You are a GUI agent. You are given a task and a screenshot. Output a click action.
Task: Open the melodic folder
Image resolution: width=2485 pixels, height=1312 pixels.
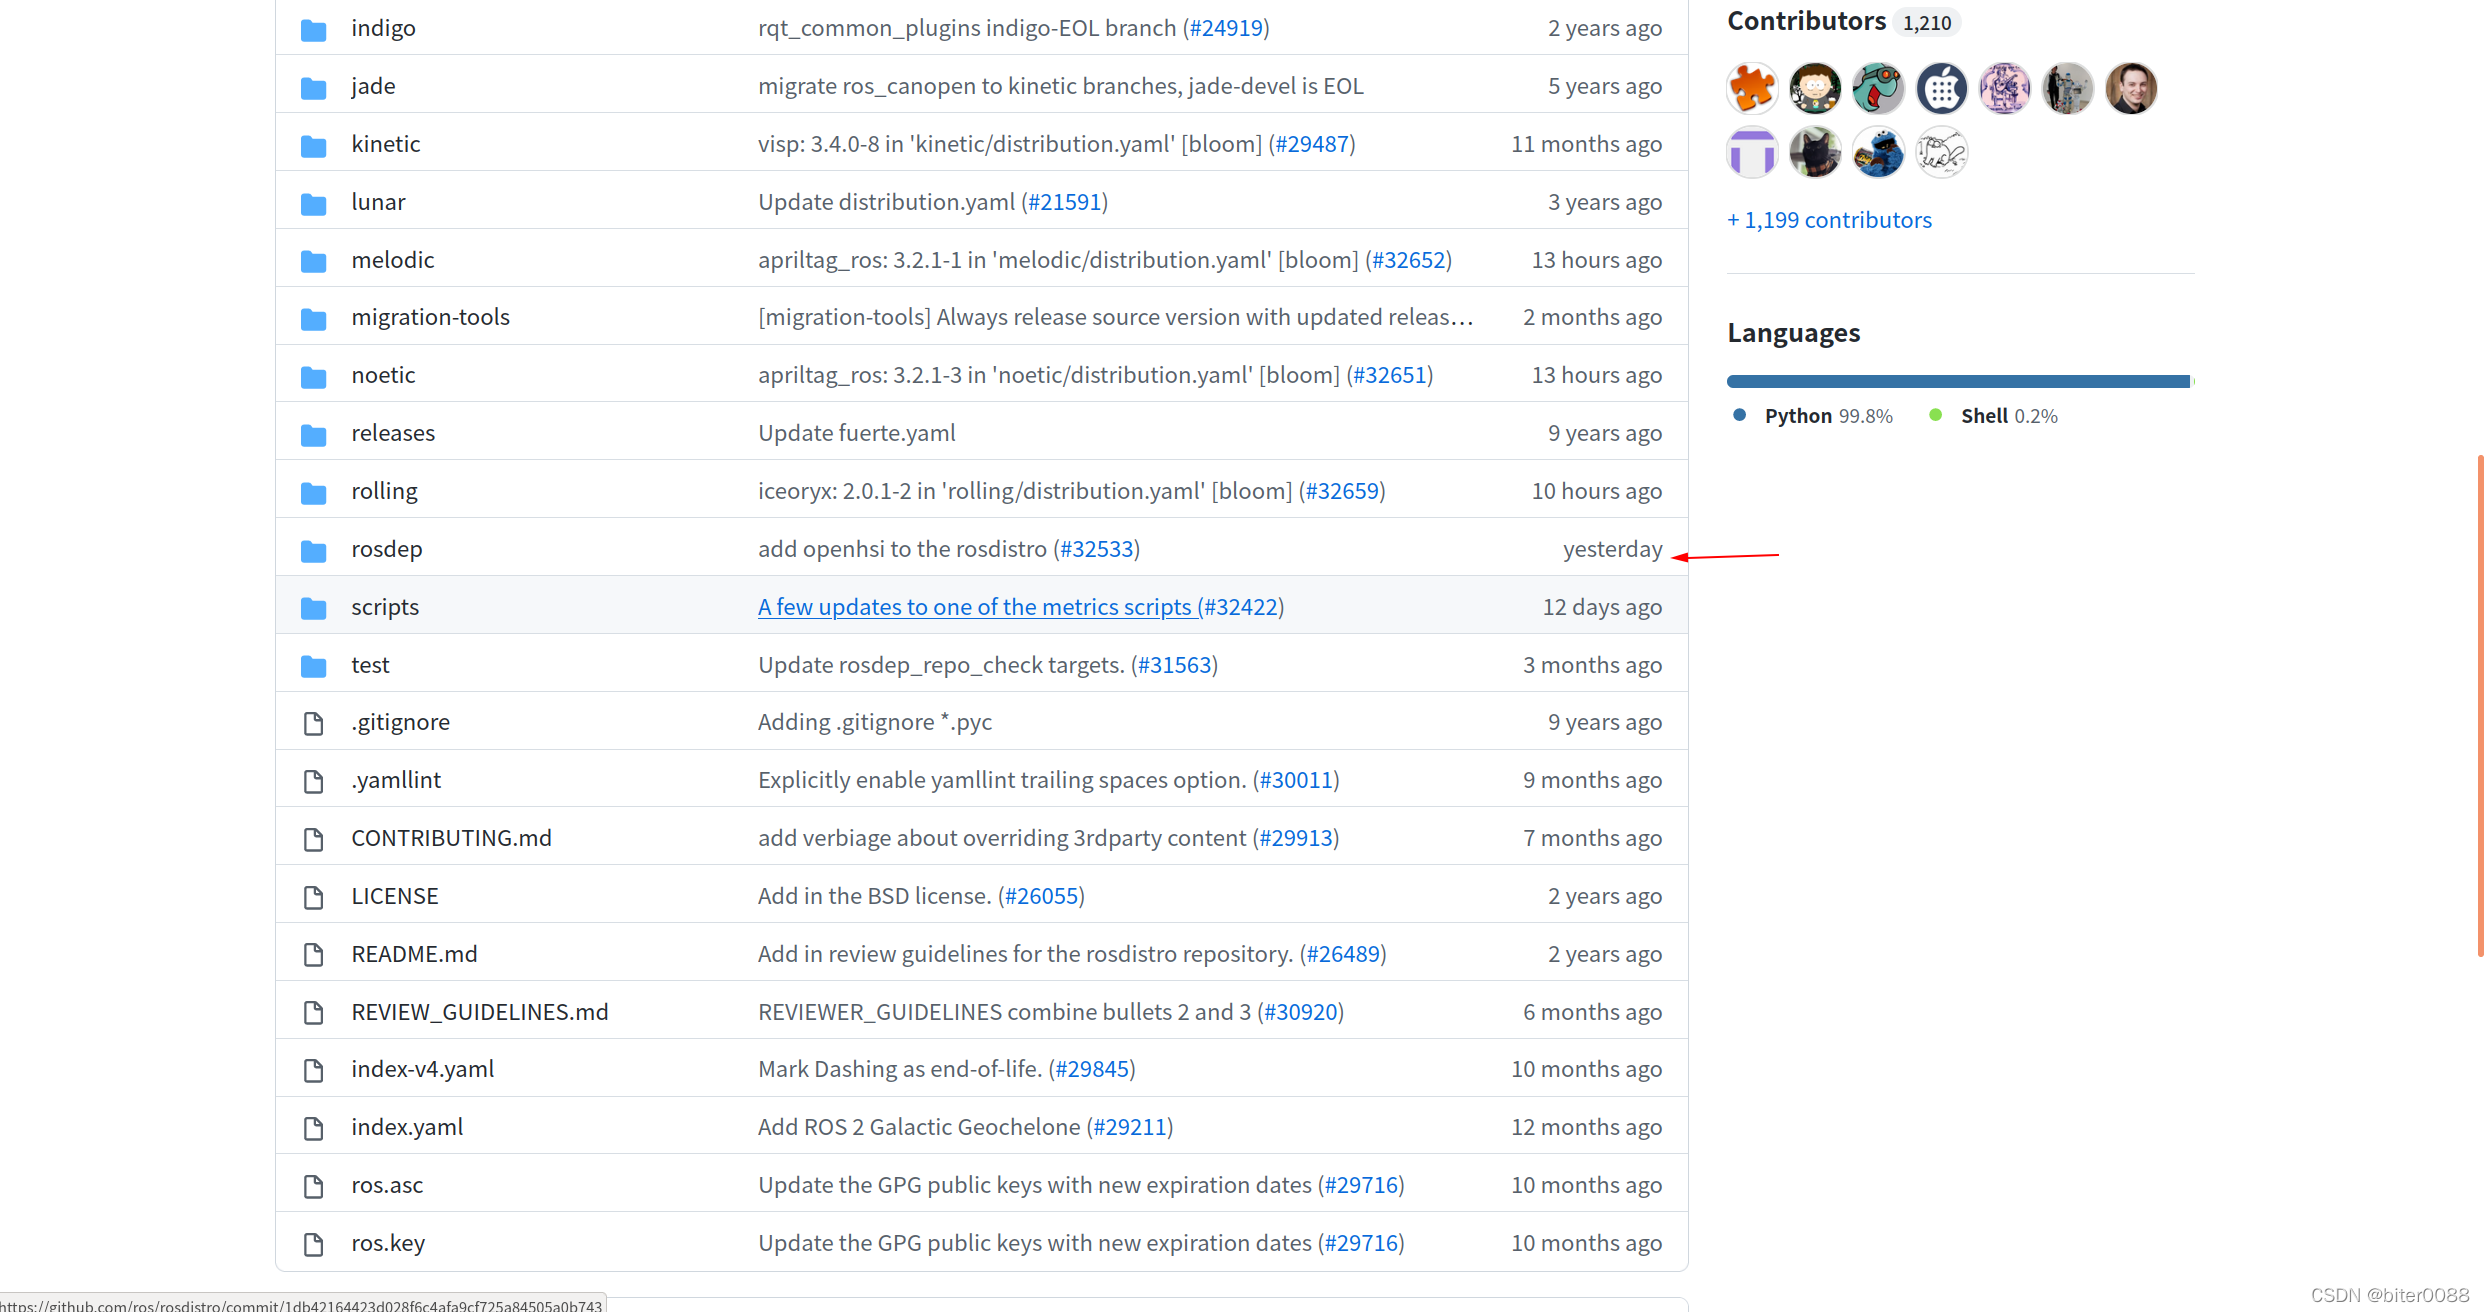[x=392, y=260]
